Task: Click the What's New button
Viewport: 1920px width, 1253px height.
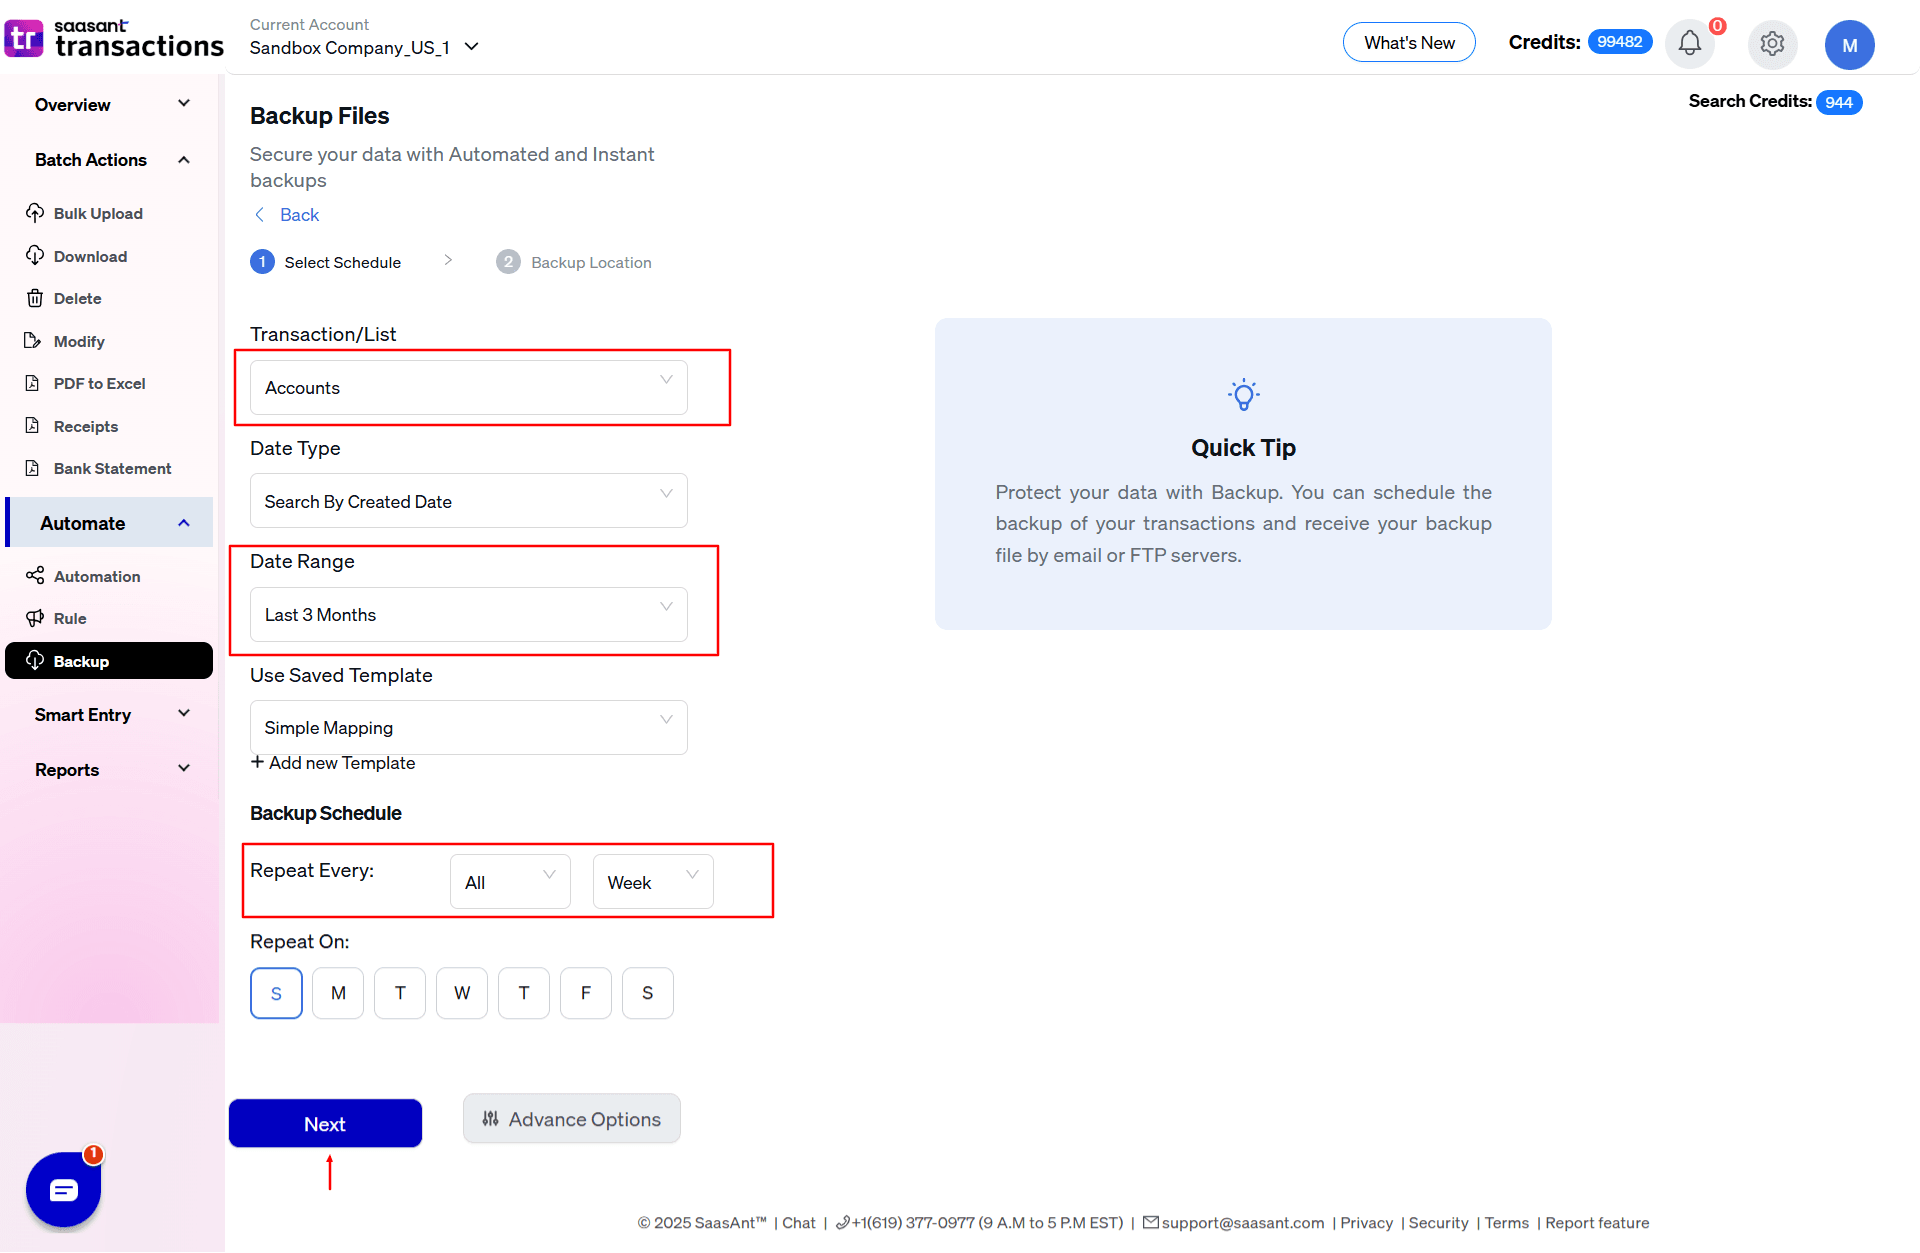Action: click(1409, 42)
